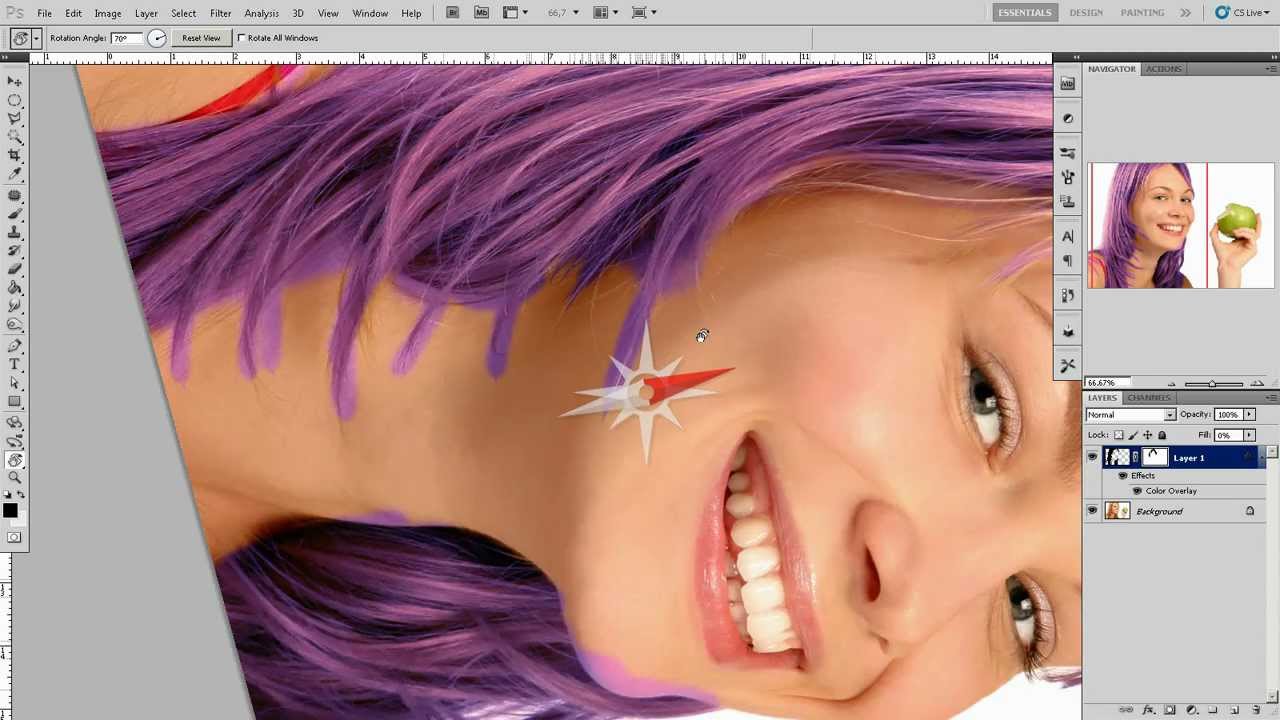Viewport: 1280px width, 720px height.
Task: Expand more workspaces chevron
Action: [x=1185, y=12]
